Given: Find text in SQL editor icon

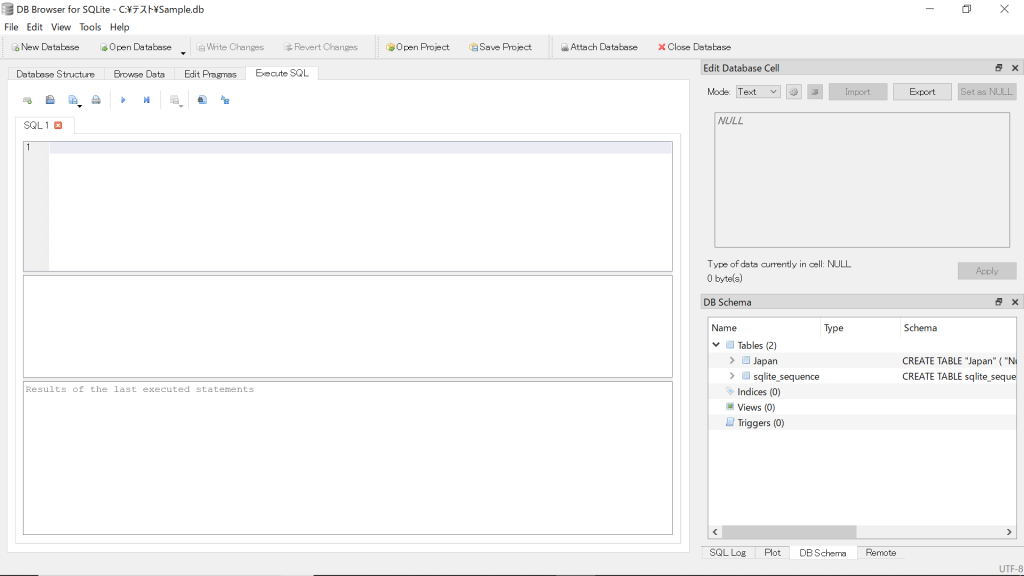Looking at the screenshot, I should coord(202,100).
